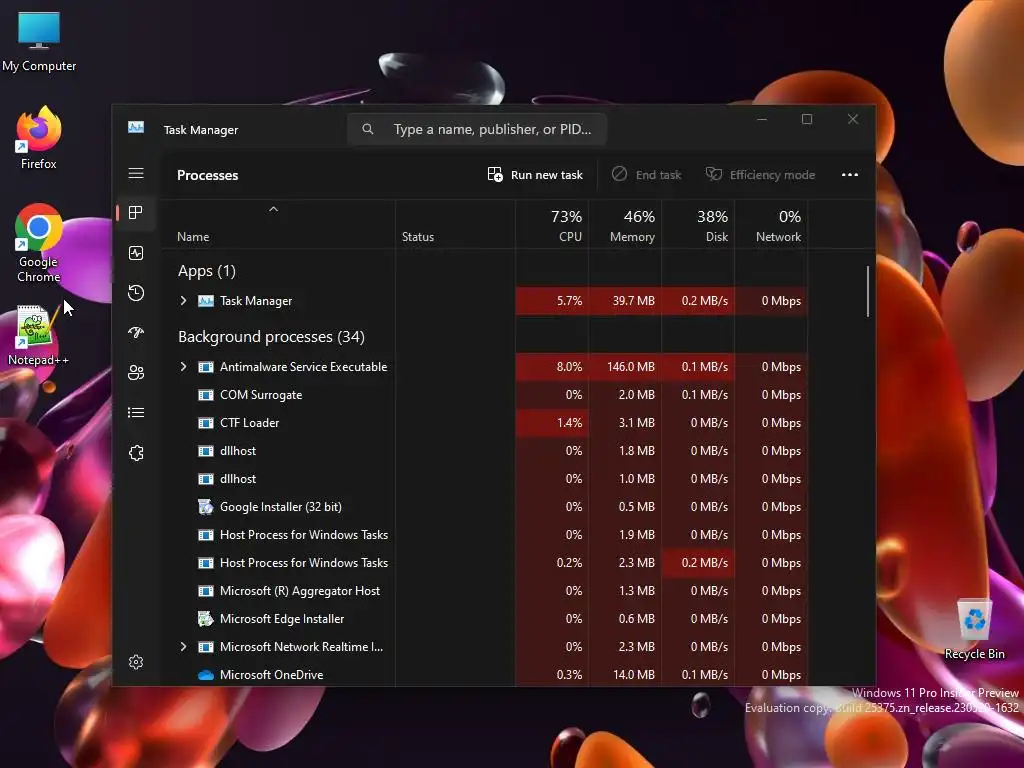The image size is (1024, 768).
Task: Click the End task button
Action: pos(647,174)
